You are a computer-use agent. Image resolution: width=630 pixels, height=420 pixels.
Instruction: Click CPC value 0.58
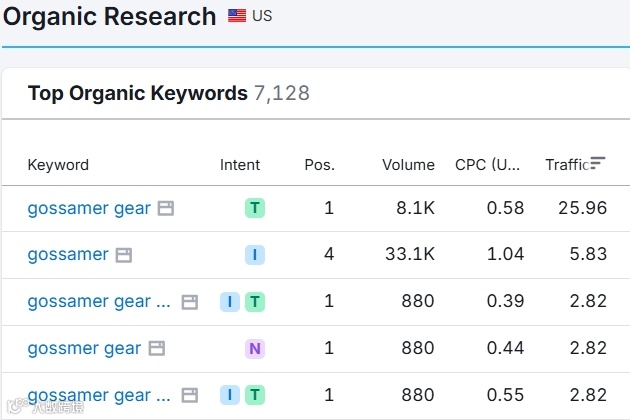pos(505,208)
